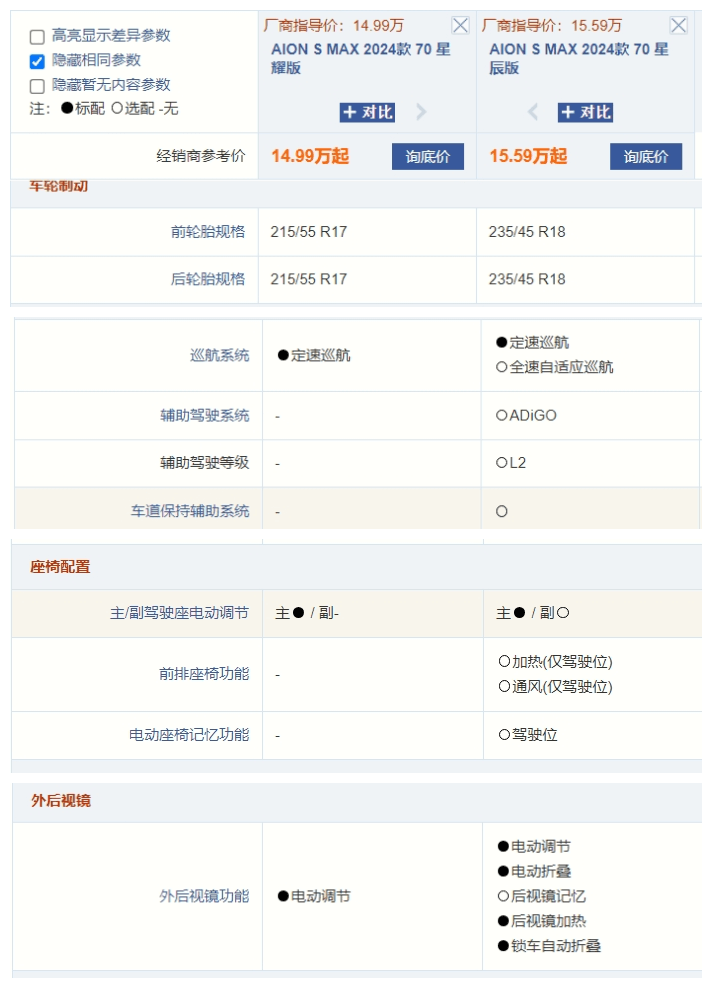Select the 车轮制动 section header
The height and width of the screenshot is (988, 712).
point(59,187)
